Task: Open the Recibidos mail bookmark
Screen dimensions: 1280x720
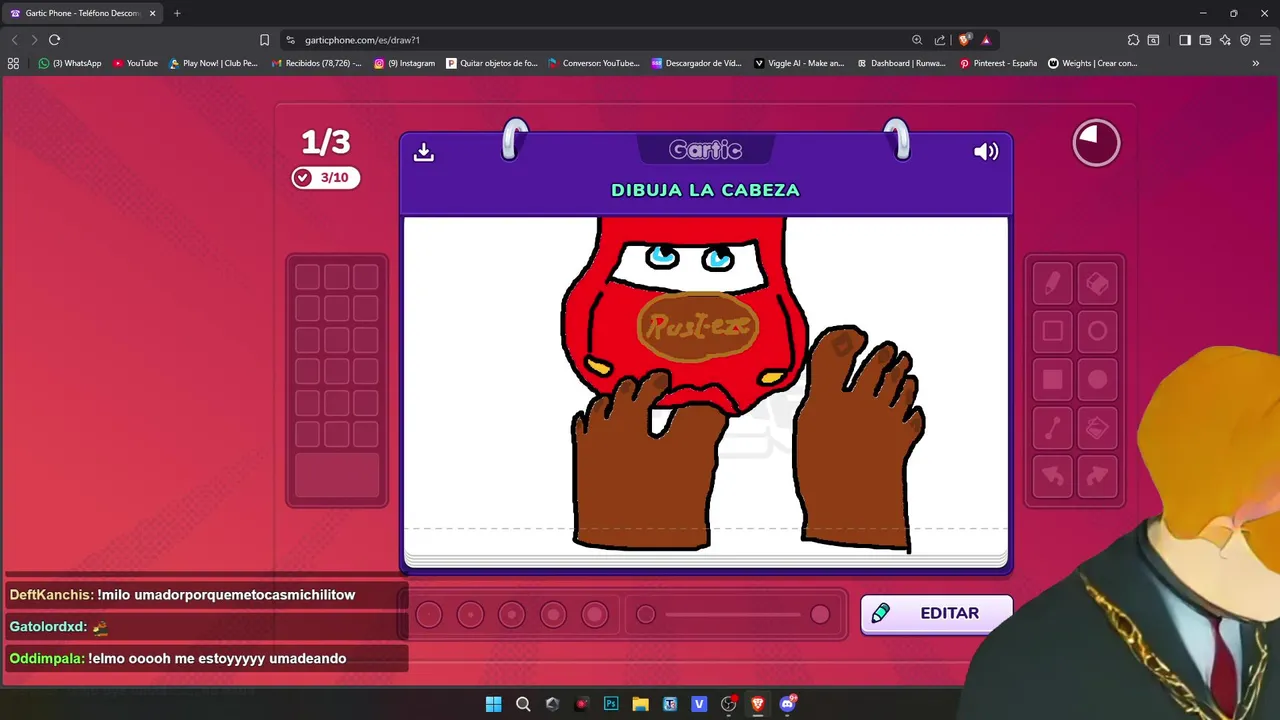Action: point(317,63)
